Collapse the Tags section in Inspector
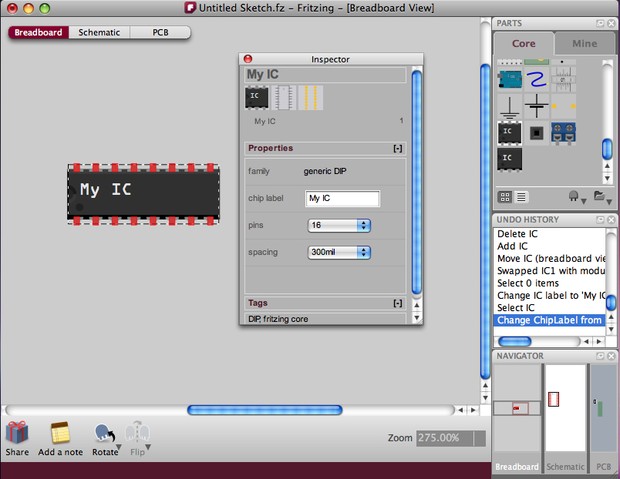 (398, 303)
